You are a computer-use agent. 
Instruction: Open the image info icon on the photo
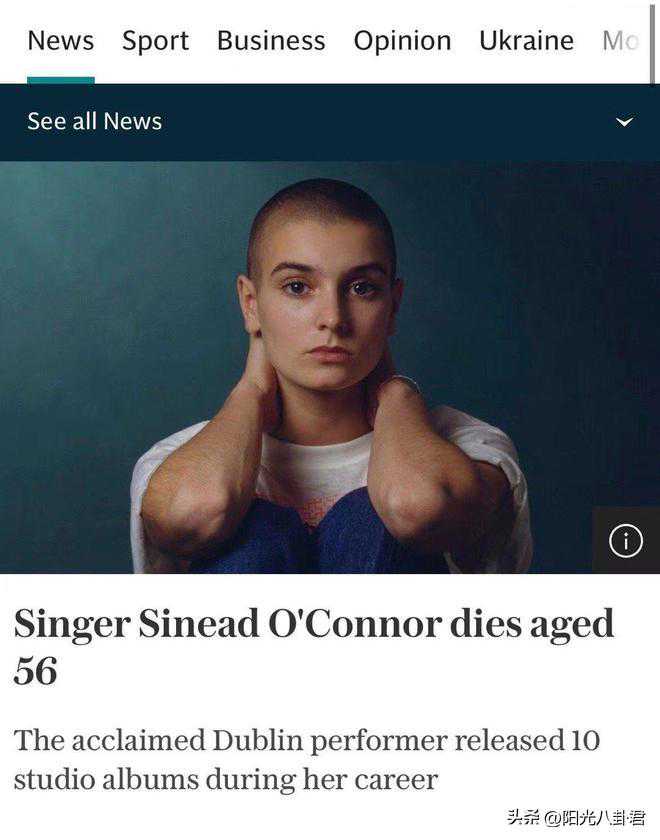click(626, 541)
